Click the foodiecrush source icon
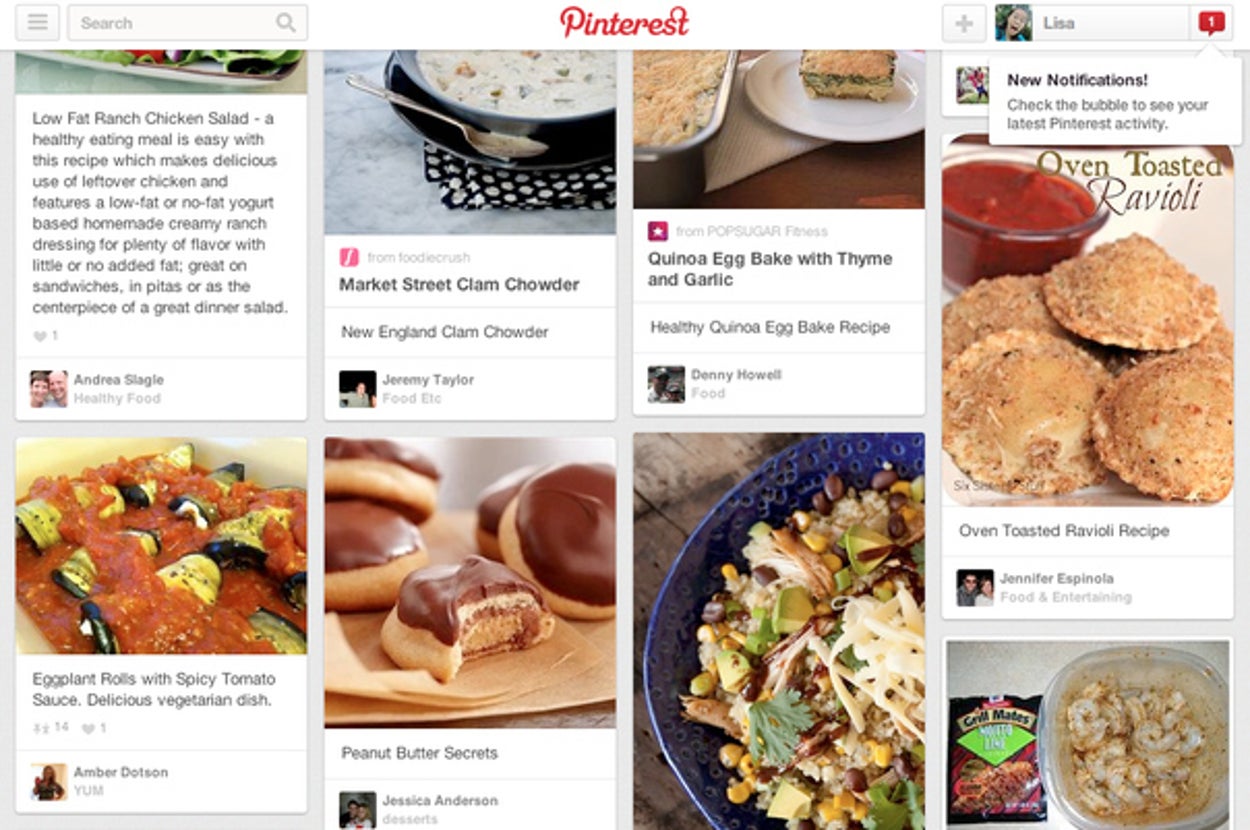1250x830 pixels. click(349, 257)
